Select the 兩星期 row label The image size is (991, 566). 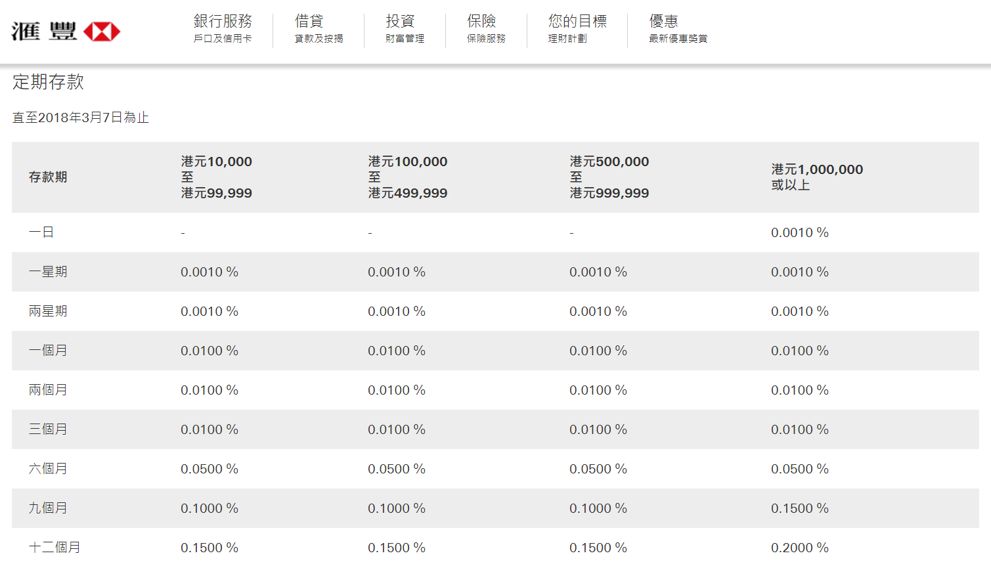tap(48, 311)
